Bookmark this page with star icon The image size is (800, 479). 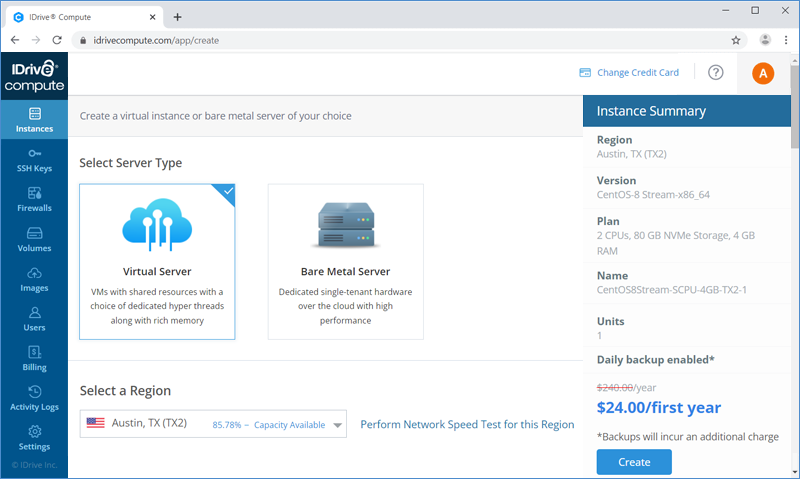point(736,40)
